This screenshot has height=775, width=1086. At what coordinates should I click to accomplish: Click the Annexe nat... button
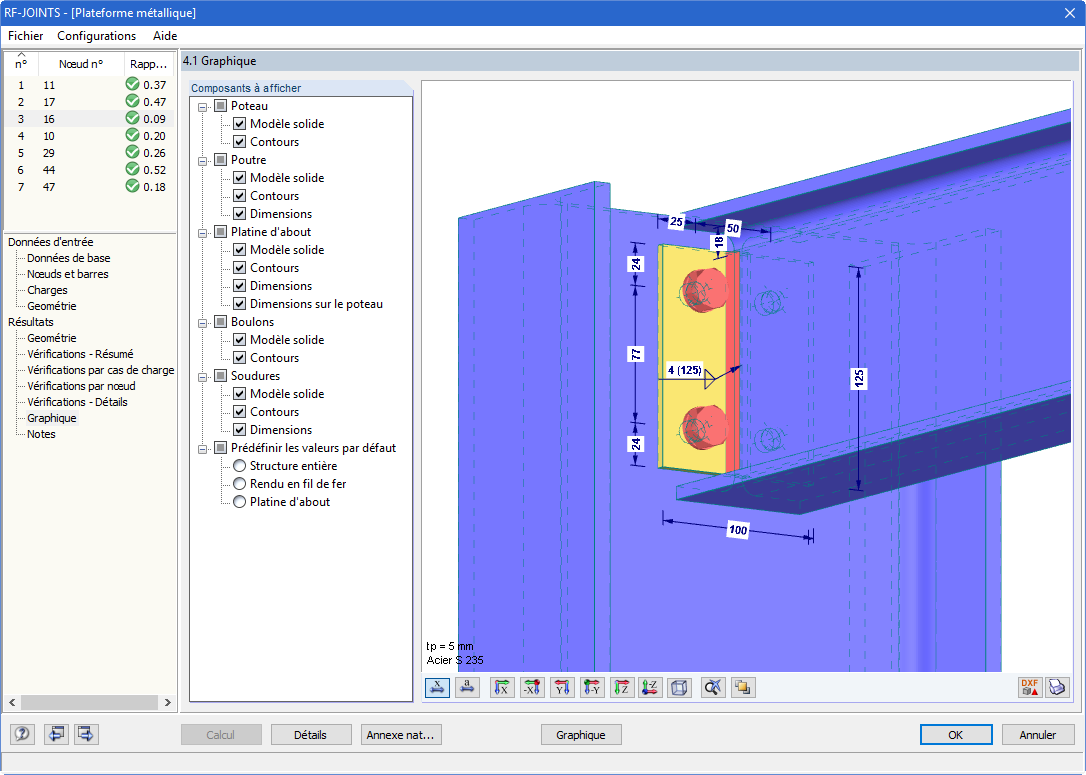401,735
